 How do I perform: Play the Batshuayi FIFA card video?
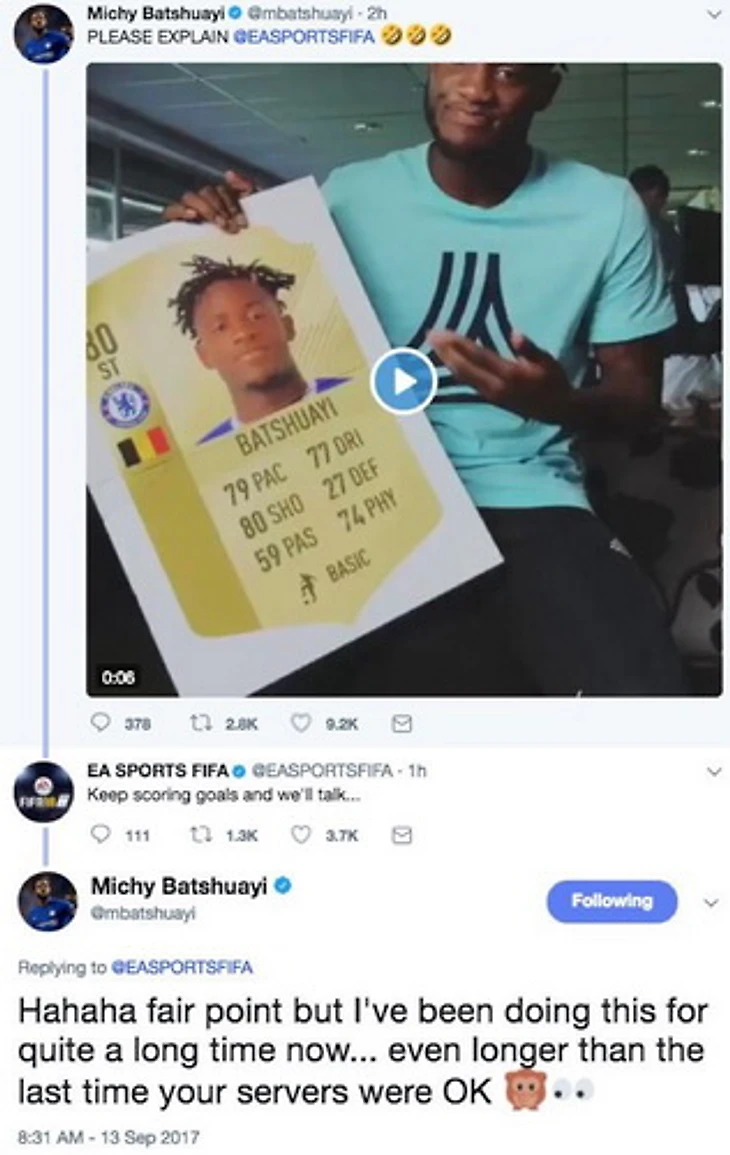click(403, 382)
